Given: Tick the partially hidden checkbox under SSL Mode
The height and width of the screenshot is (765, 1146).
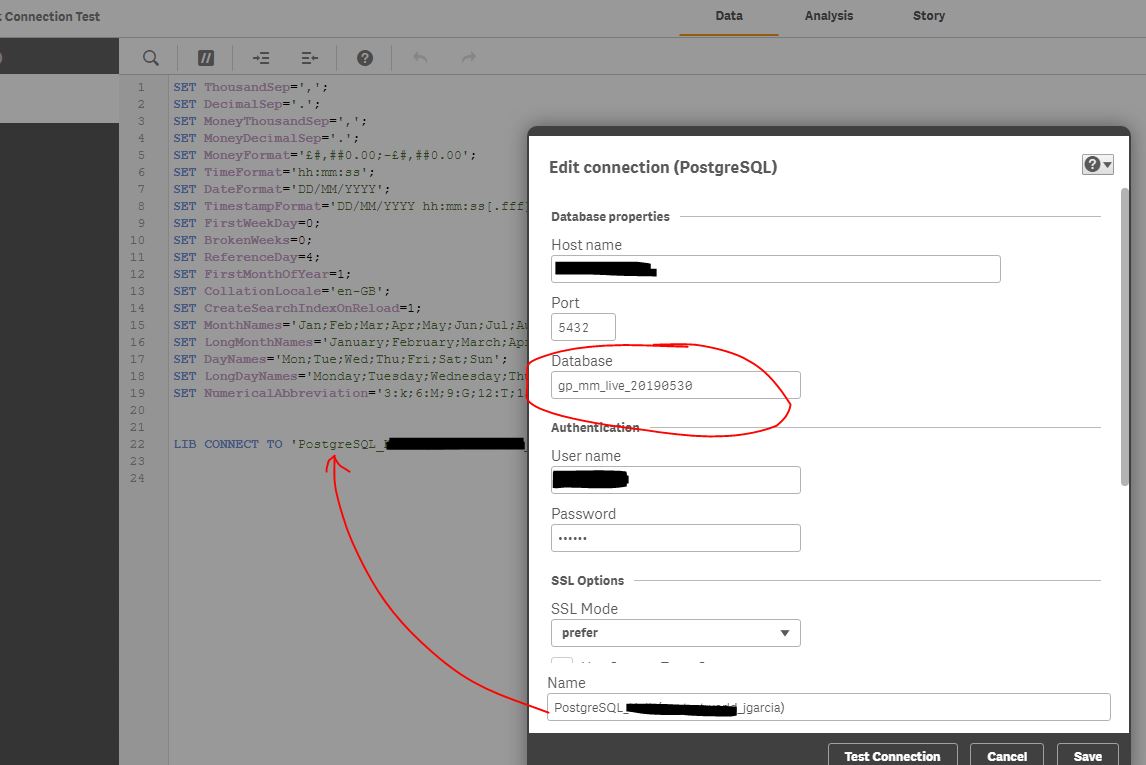Looking at the screenshot, I should click(x=562, y=663).
